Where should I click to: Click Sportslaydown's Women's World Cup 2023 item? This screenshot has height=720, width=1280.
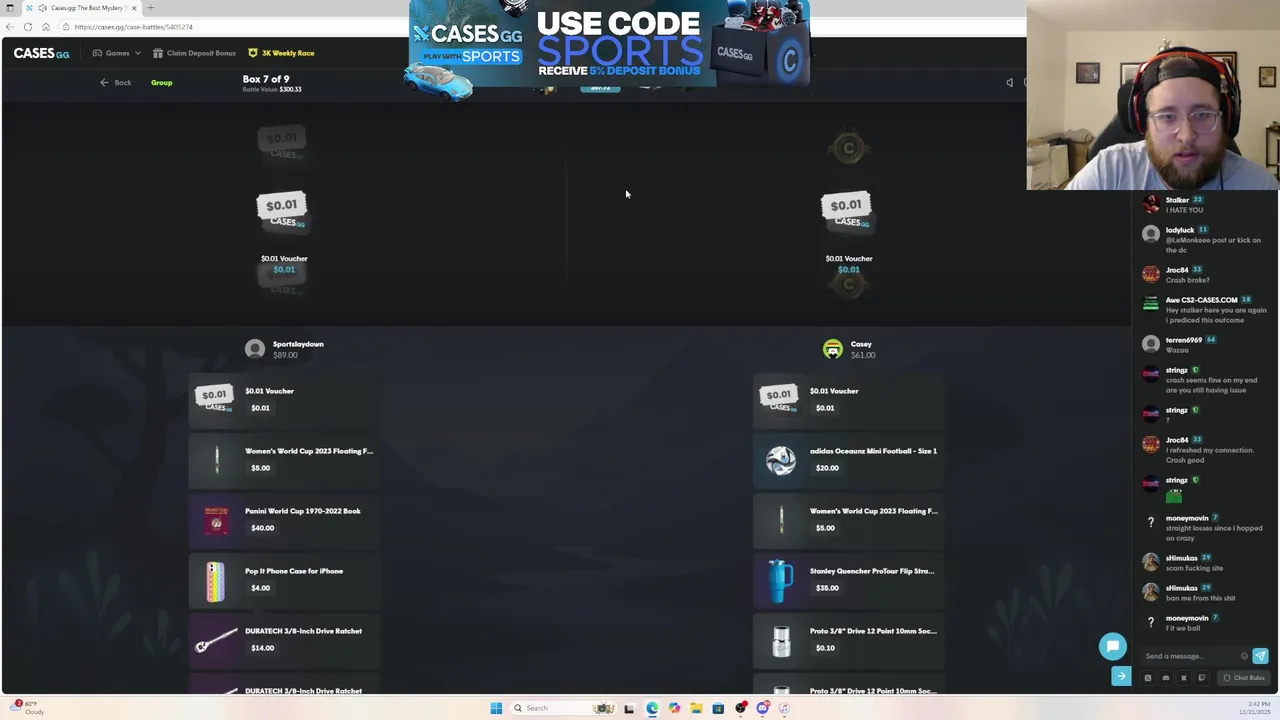pos(284,459)
